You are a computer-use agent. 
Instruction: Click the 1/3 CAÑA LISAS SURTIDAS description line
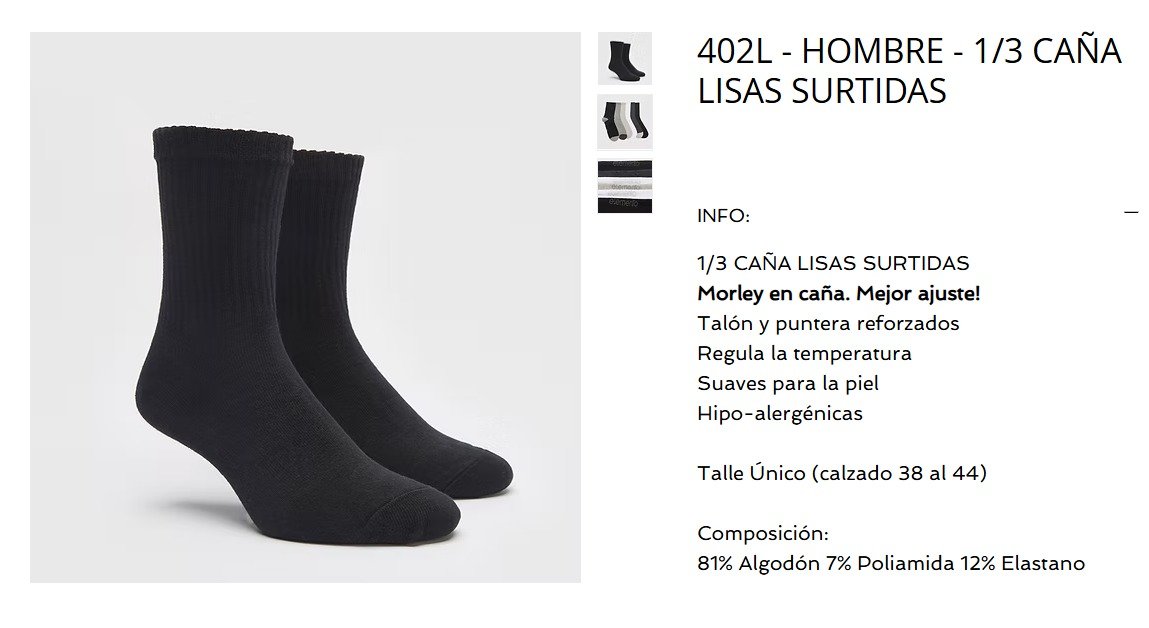click(x=833, y=263)
